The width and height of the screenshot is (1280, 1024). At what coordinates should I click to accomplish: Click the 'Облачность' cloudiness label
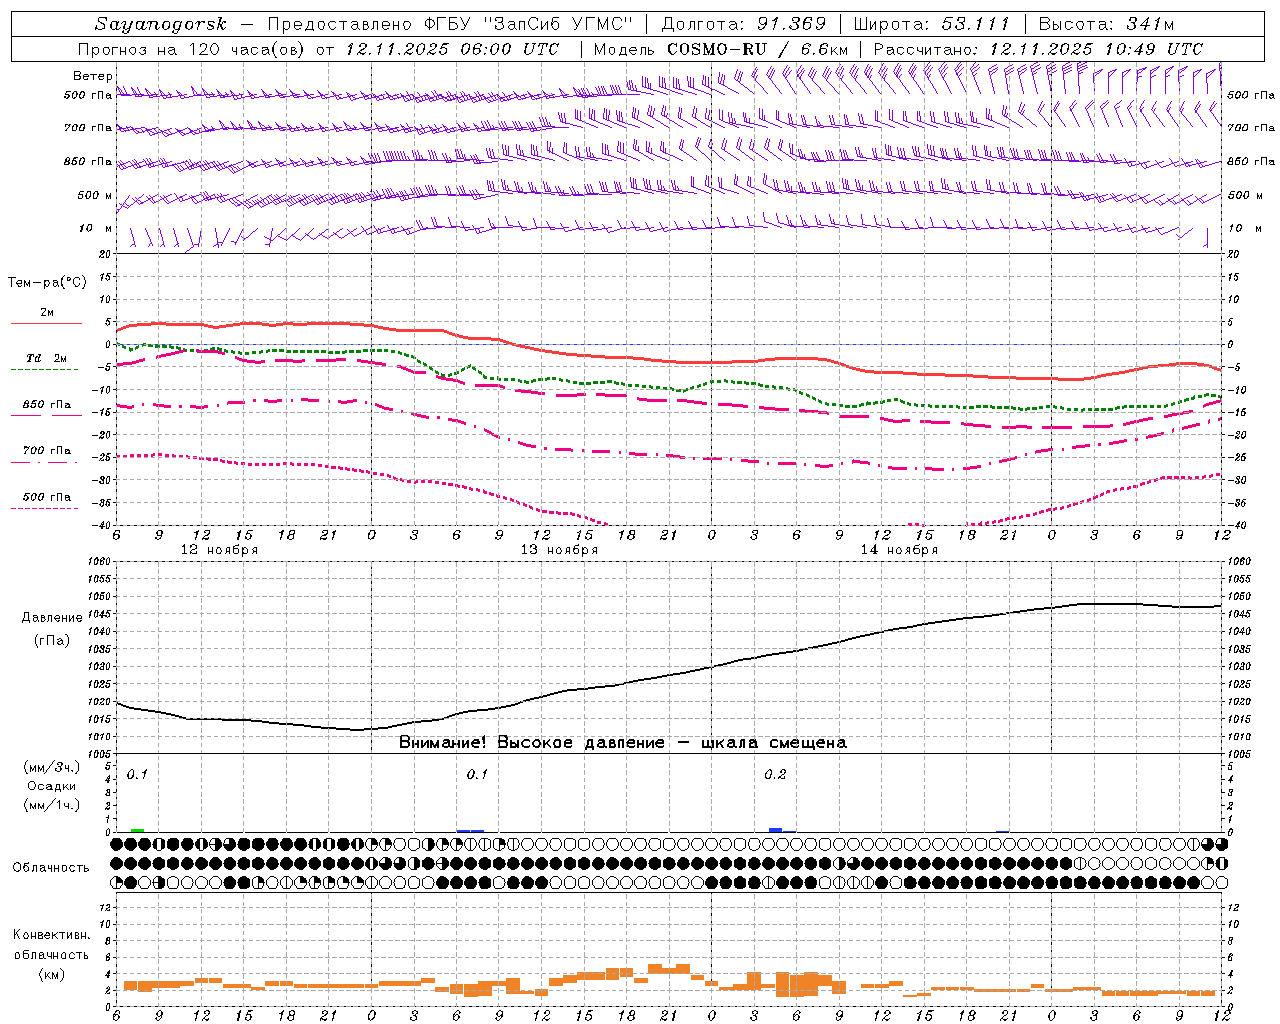[51, 867]
